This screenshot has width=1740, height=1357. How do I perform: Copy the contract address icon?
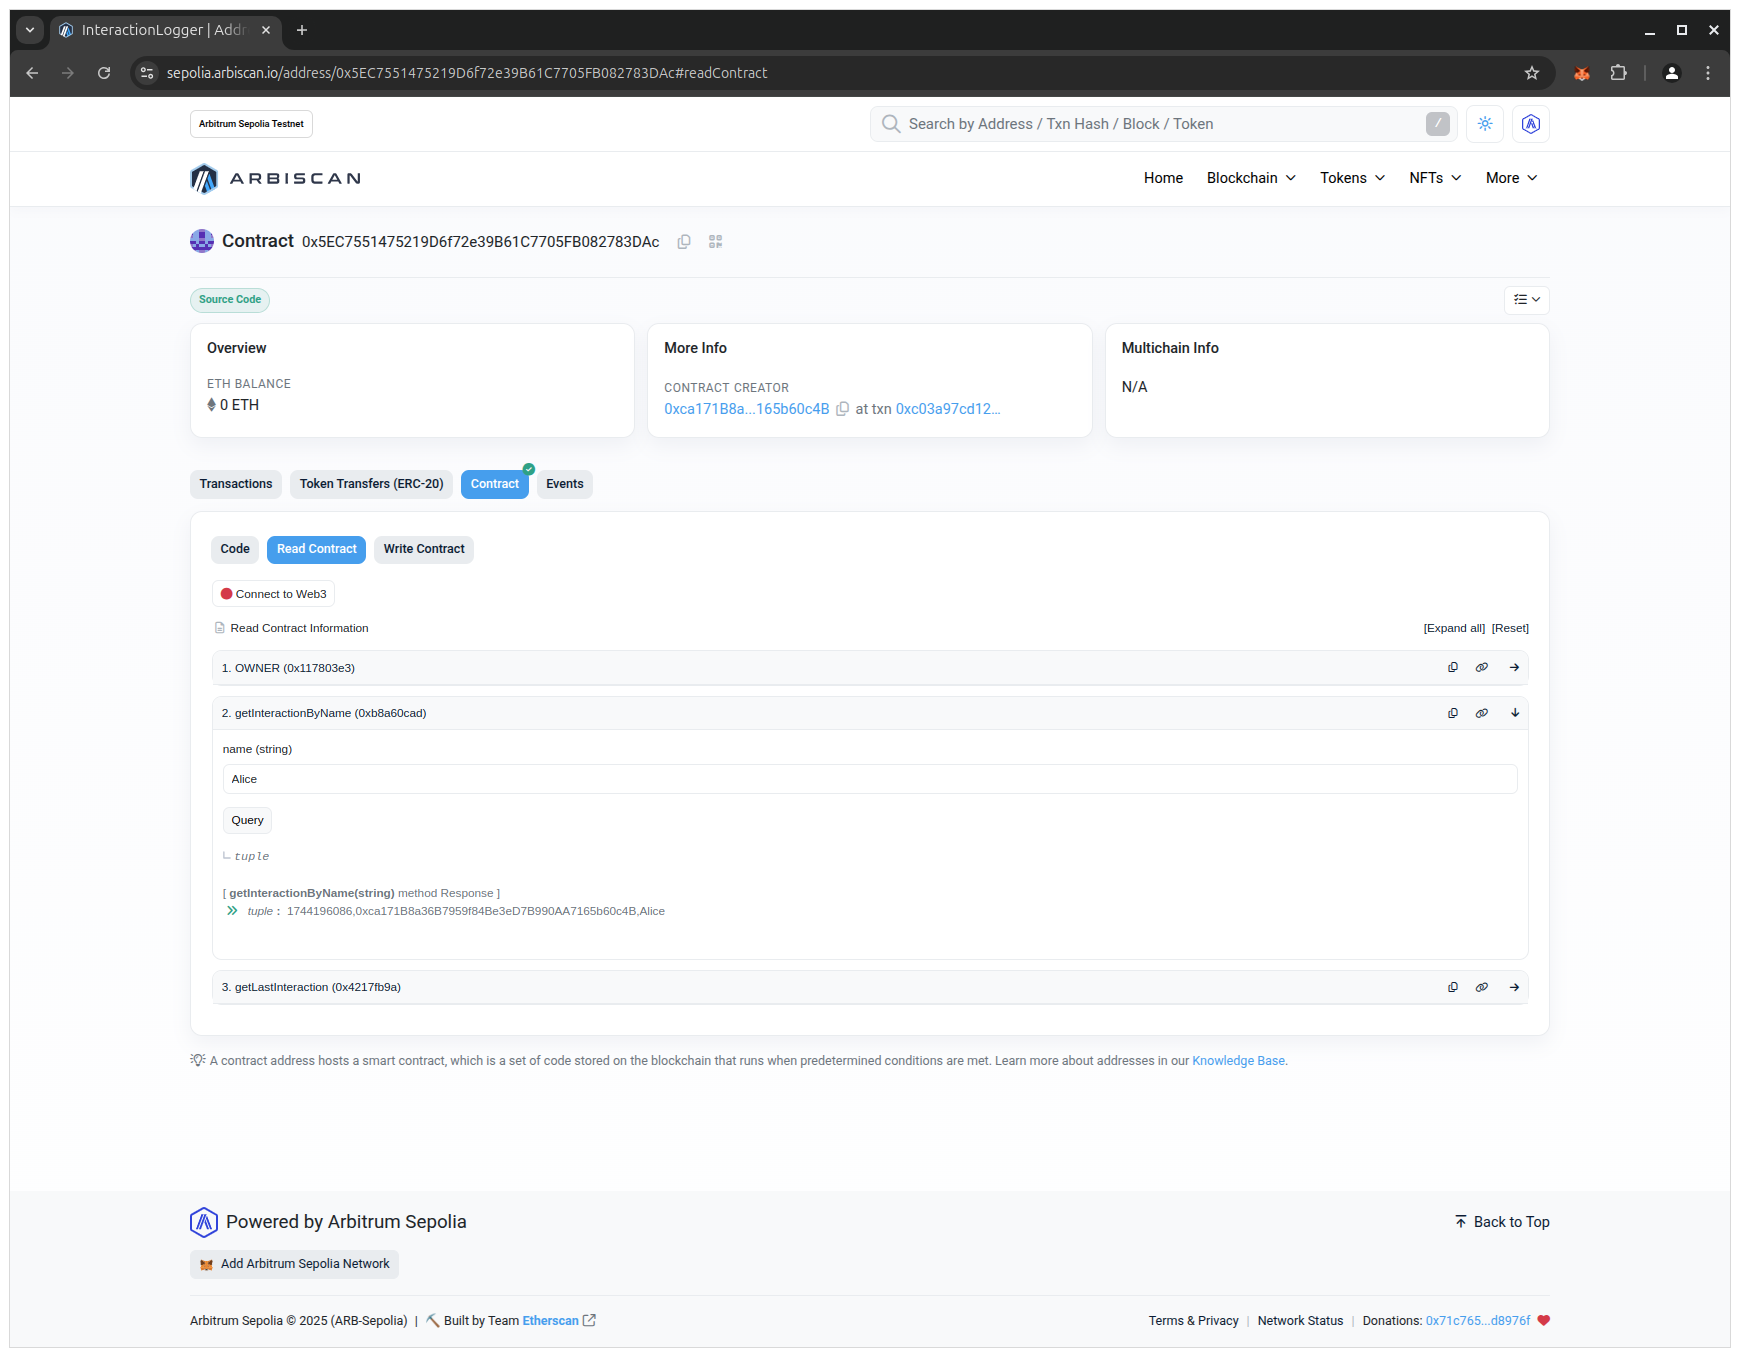tap(684, 242)
